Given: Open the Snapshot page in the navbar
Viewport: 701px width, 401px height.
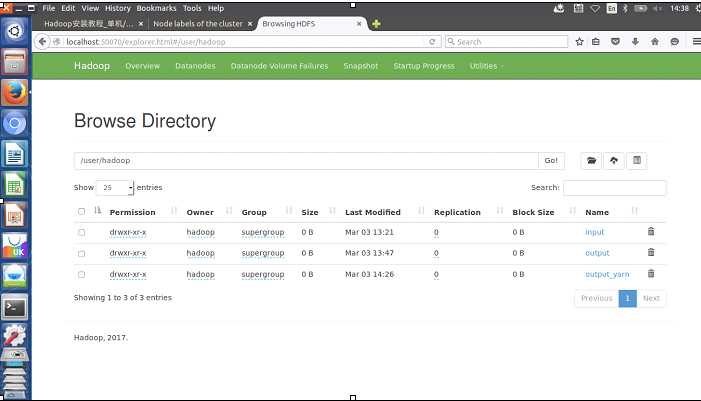Looking at the screenshot, I should coord(361,66).
